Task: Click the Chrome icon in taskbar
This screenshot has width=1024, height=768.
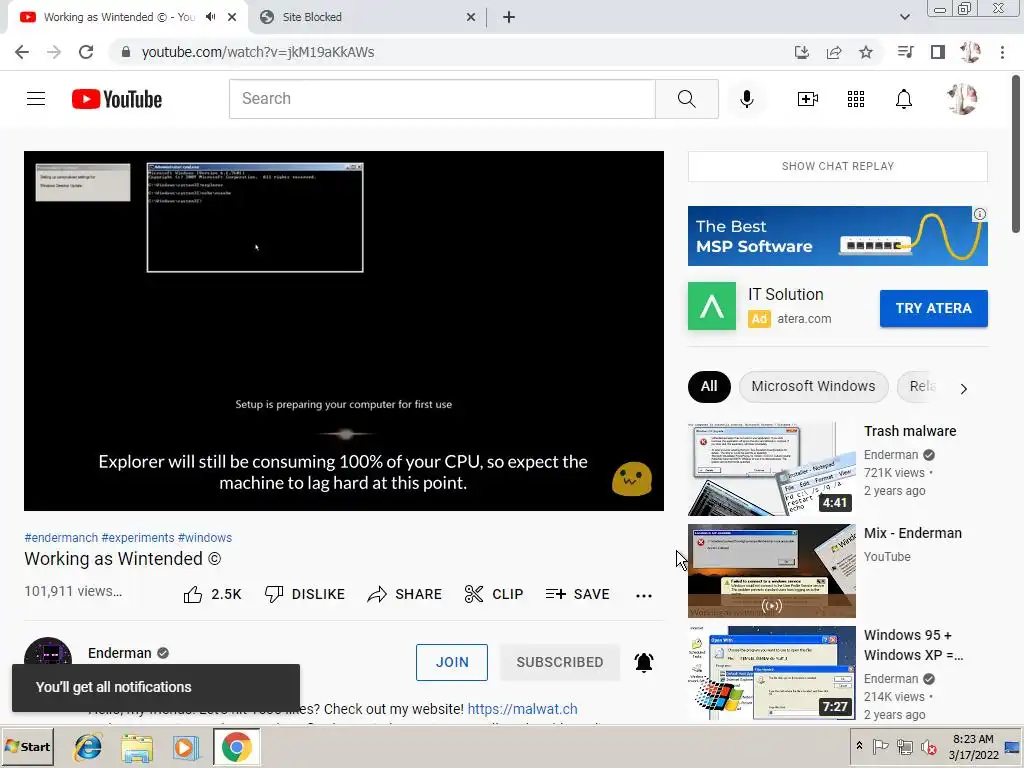Action: tap(236, 747)
